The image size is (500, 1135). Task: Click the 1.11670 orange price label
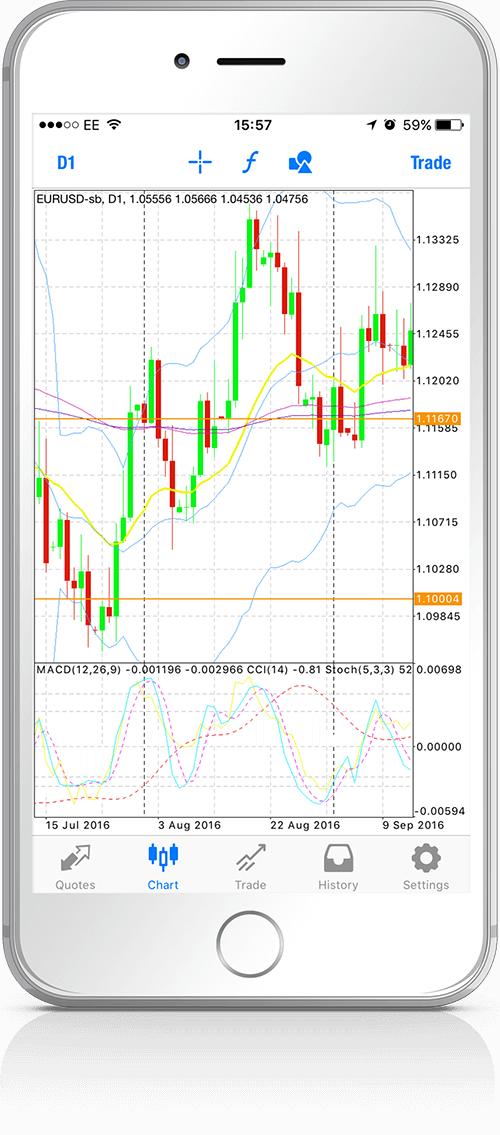(x=437, y=419)
